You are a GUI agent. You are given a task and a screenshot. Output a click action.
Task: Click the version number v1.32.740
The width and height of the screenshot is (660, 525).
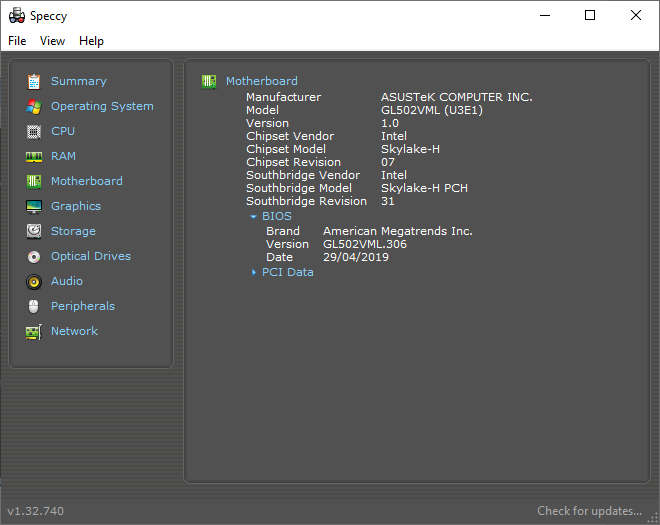36,511
